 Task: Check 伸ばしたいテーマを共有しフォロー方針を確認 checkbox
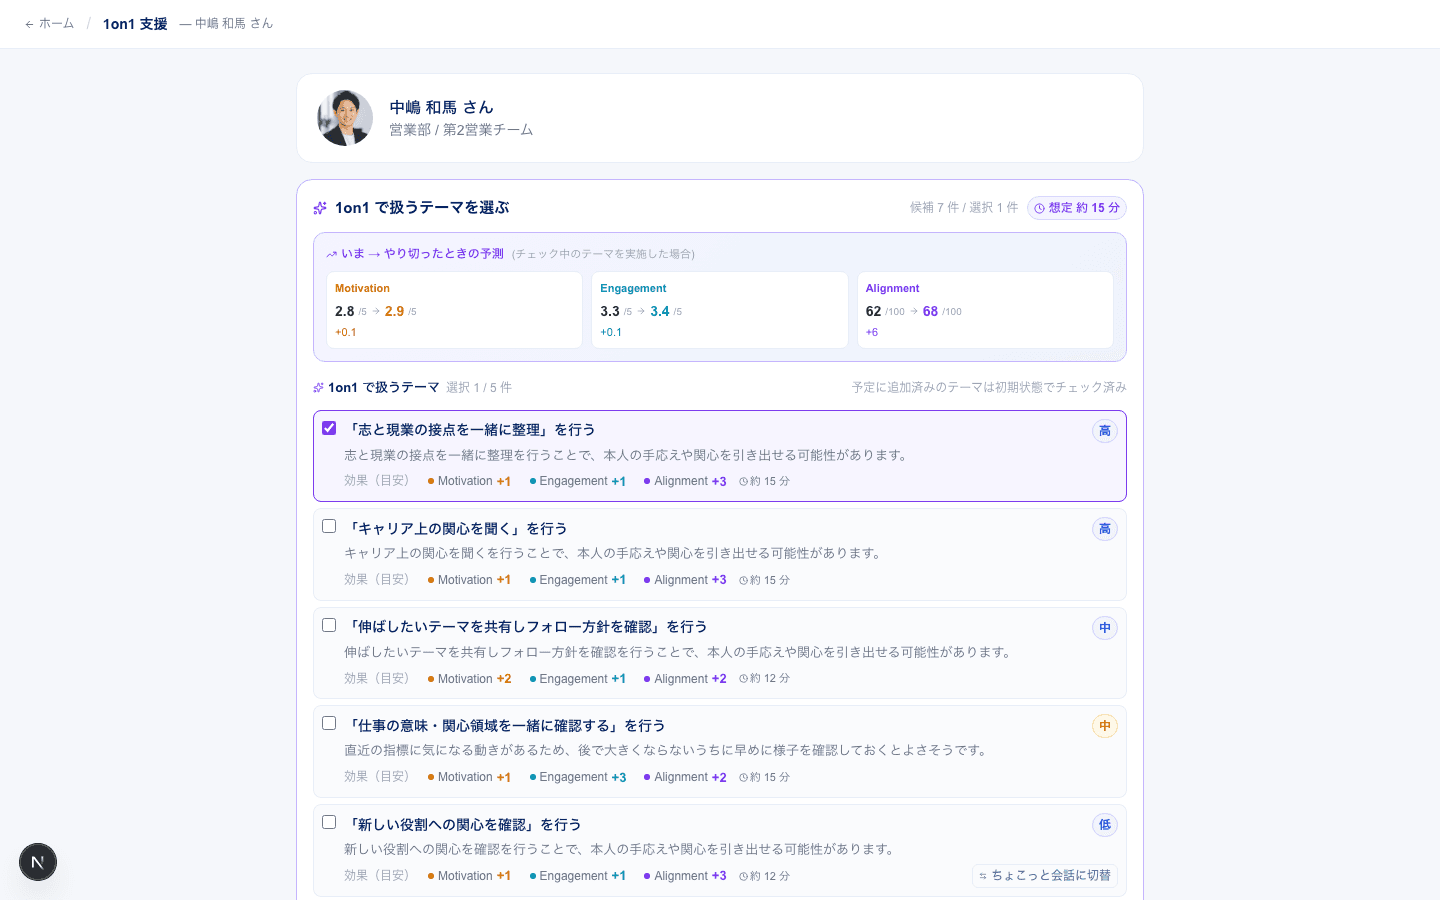[329, 625]
